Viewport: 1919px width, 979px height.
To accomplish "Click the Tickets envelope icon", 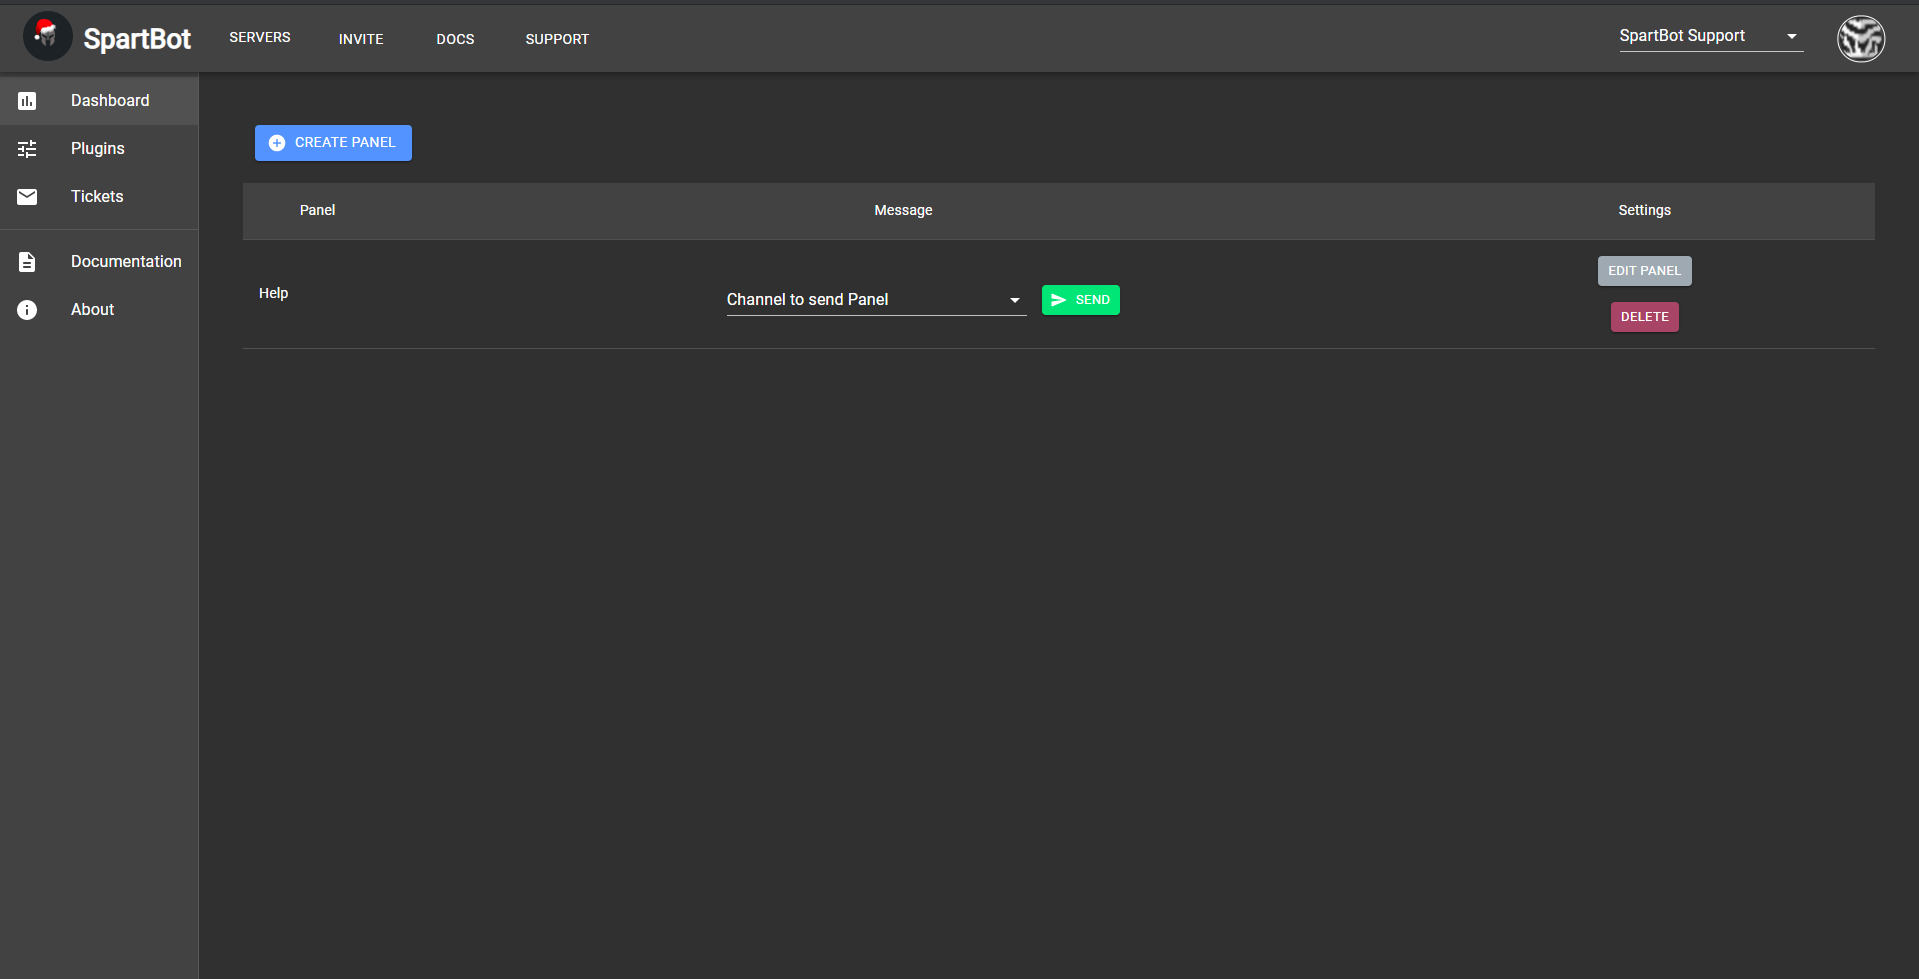I will coord(27,197).
